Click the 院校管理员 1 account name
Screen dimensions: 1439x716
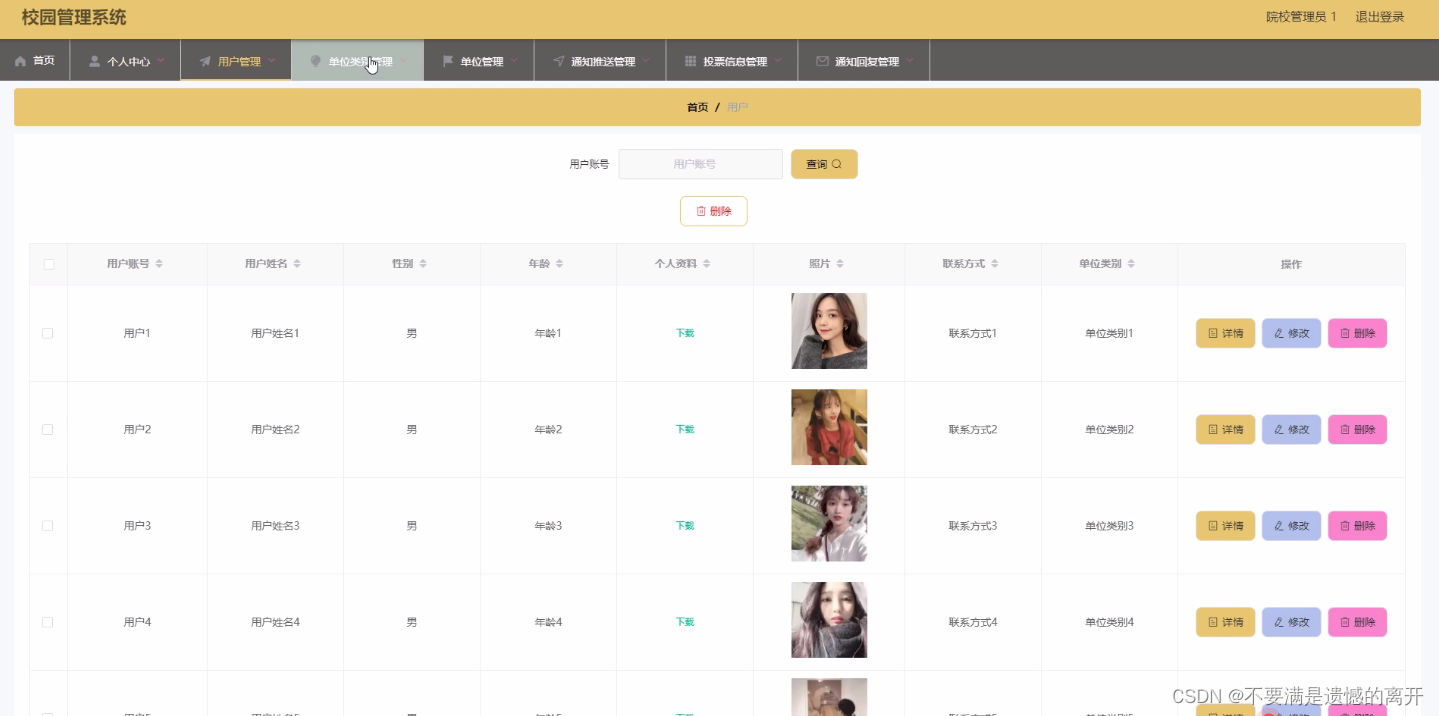1301,17
